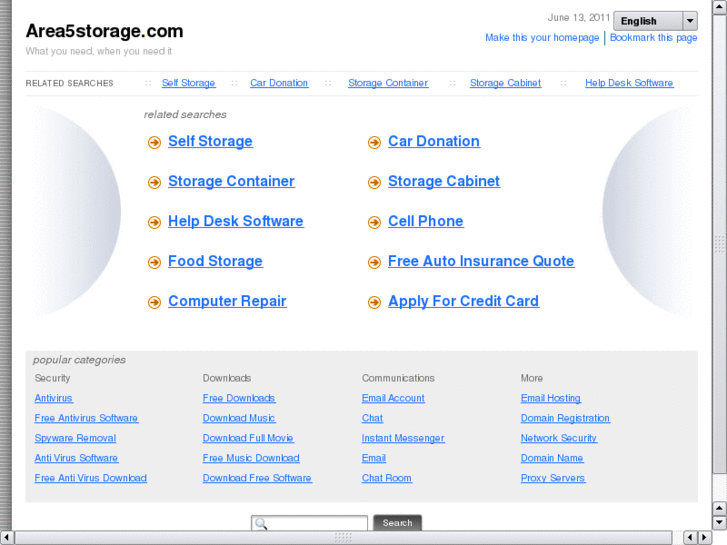The width and height of the screenshot is (727, 545).
Task: Choose Domain Name link
Action: 552,458
